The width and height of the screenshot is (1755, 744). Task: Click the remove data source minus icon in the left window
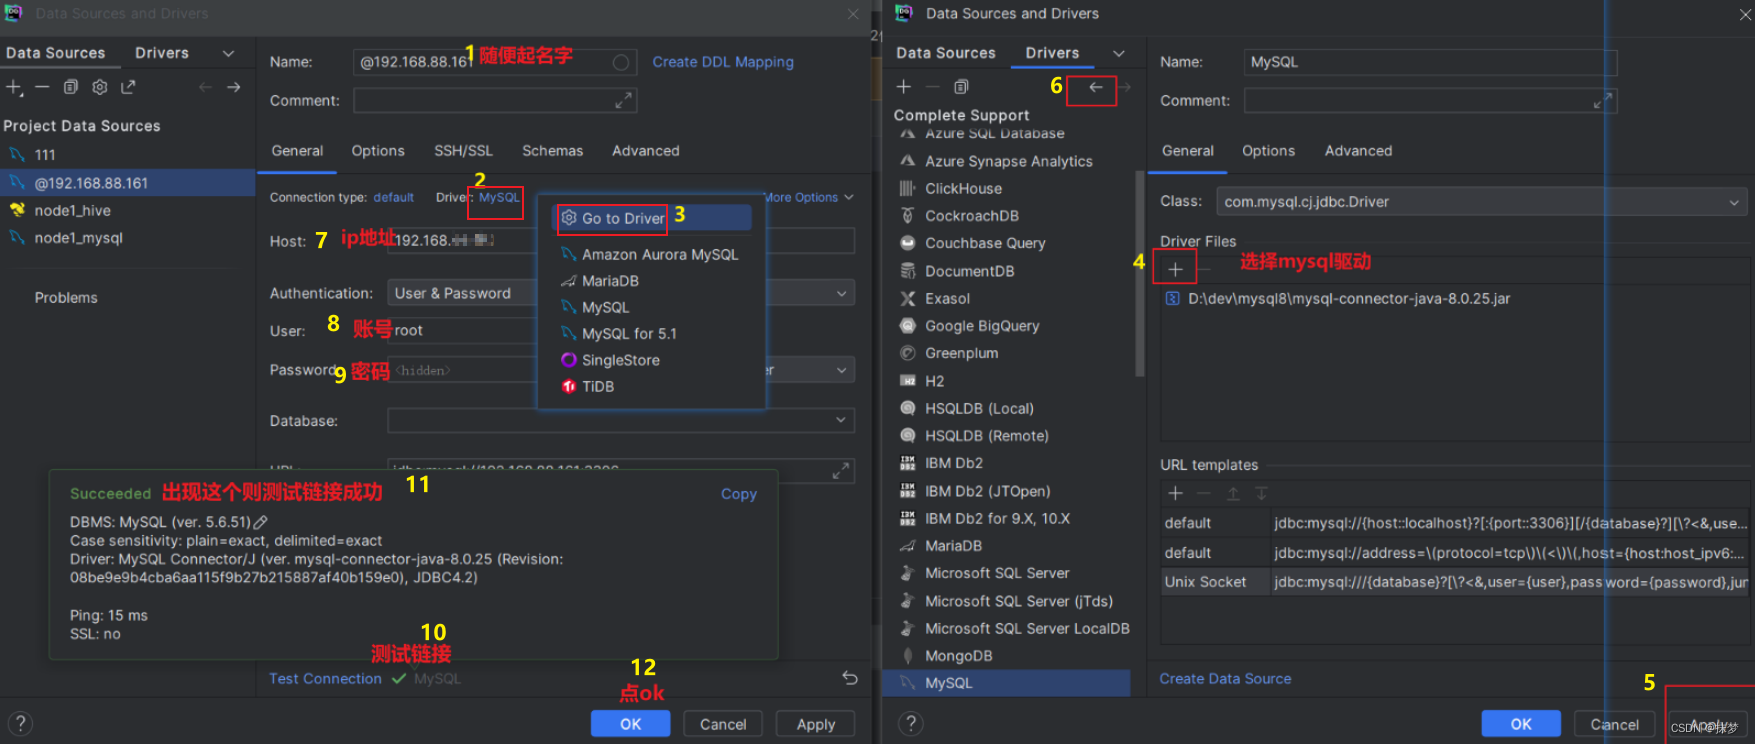[x=42, y=87]
